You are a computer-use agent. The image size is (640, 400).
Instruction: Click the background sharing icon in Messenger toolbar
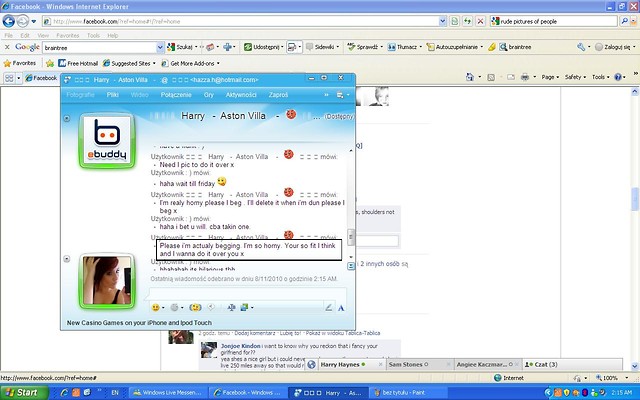click(244, 307)
